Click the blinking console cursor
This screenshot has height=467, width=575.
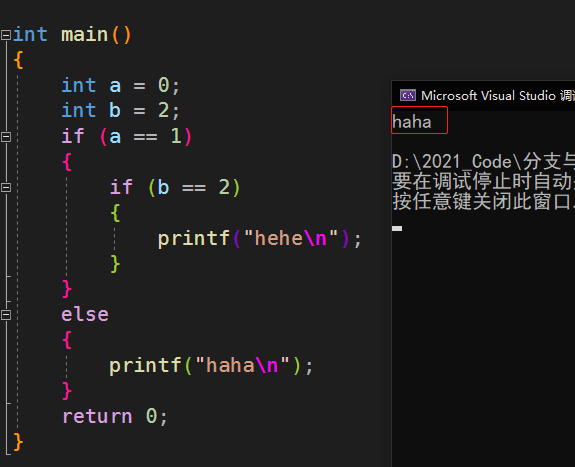[397, 229]
